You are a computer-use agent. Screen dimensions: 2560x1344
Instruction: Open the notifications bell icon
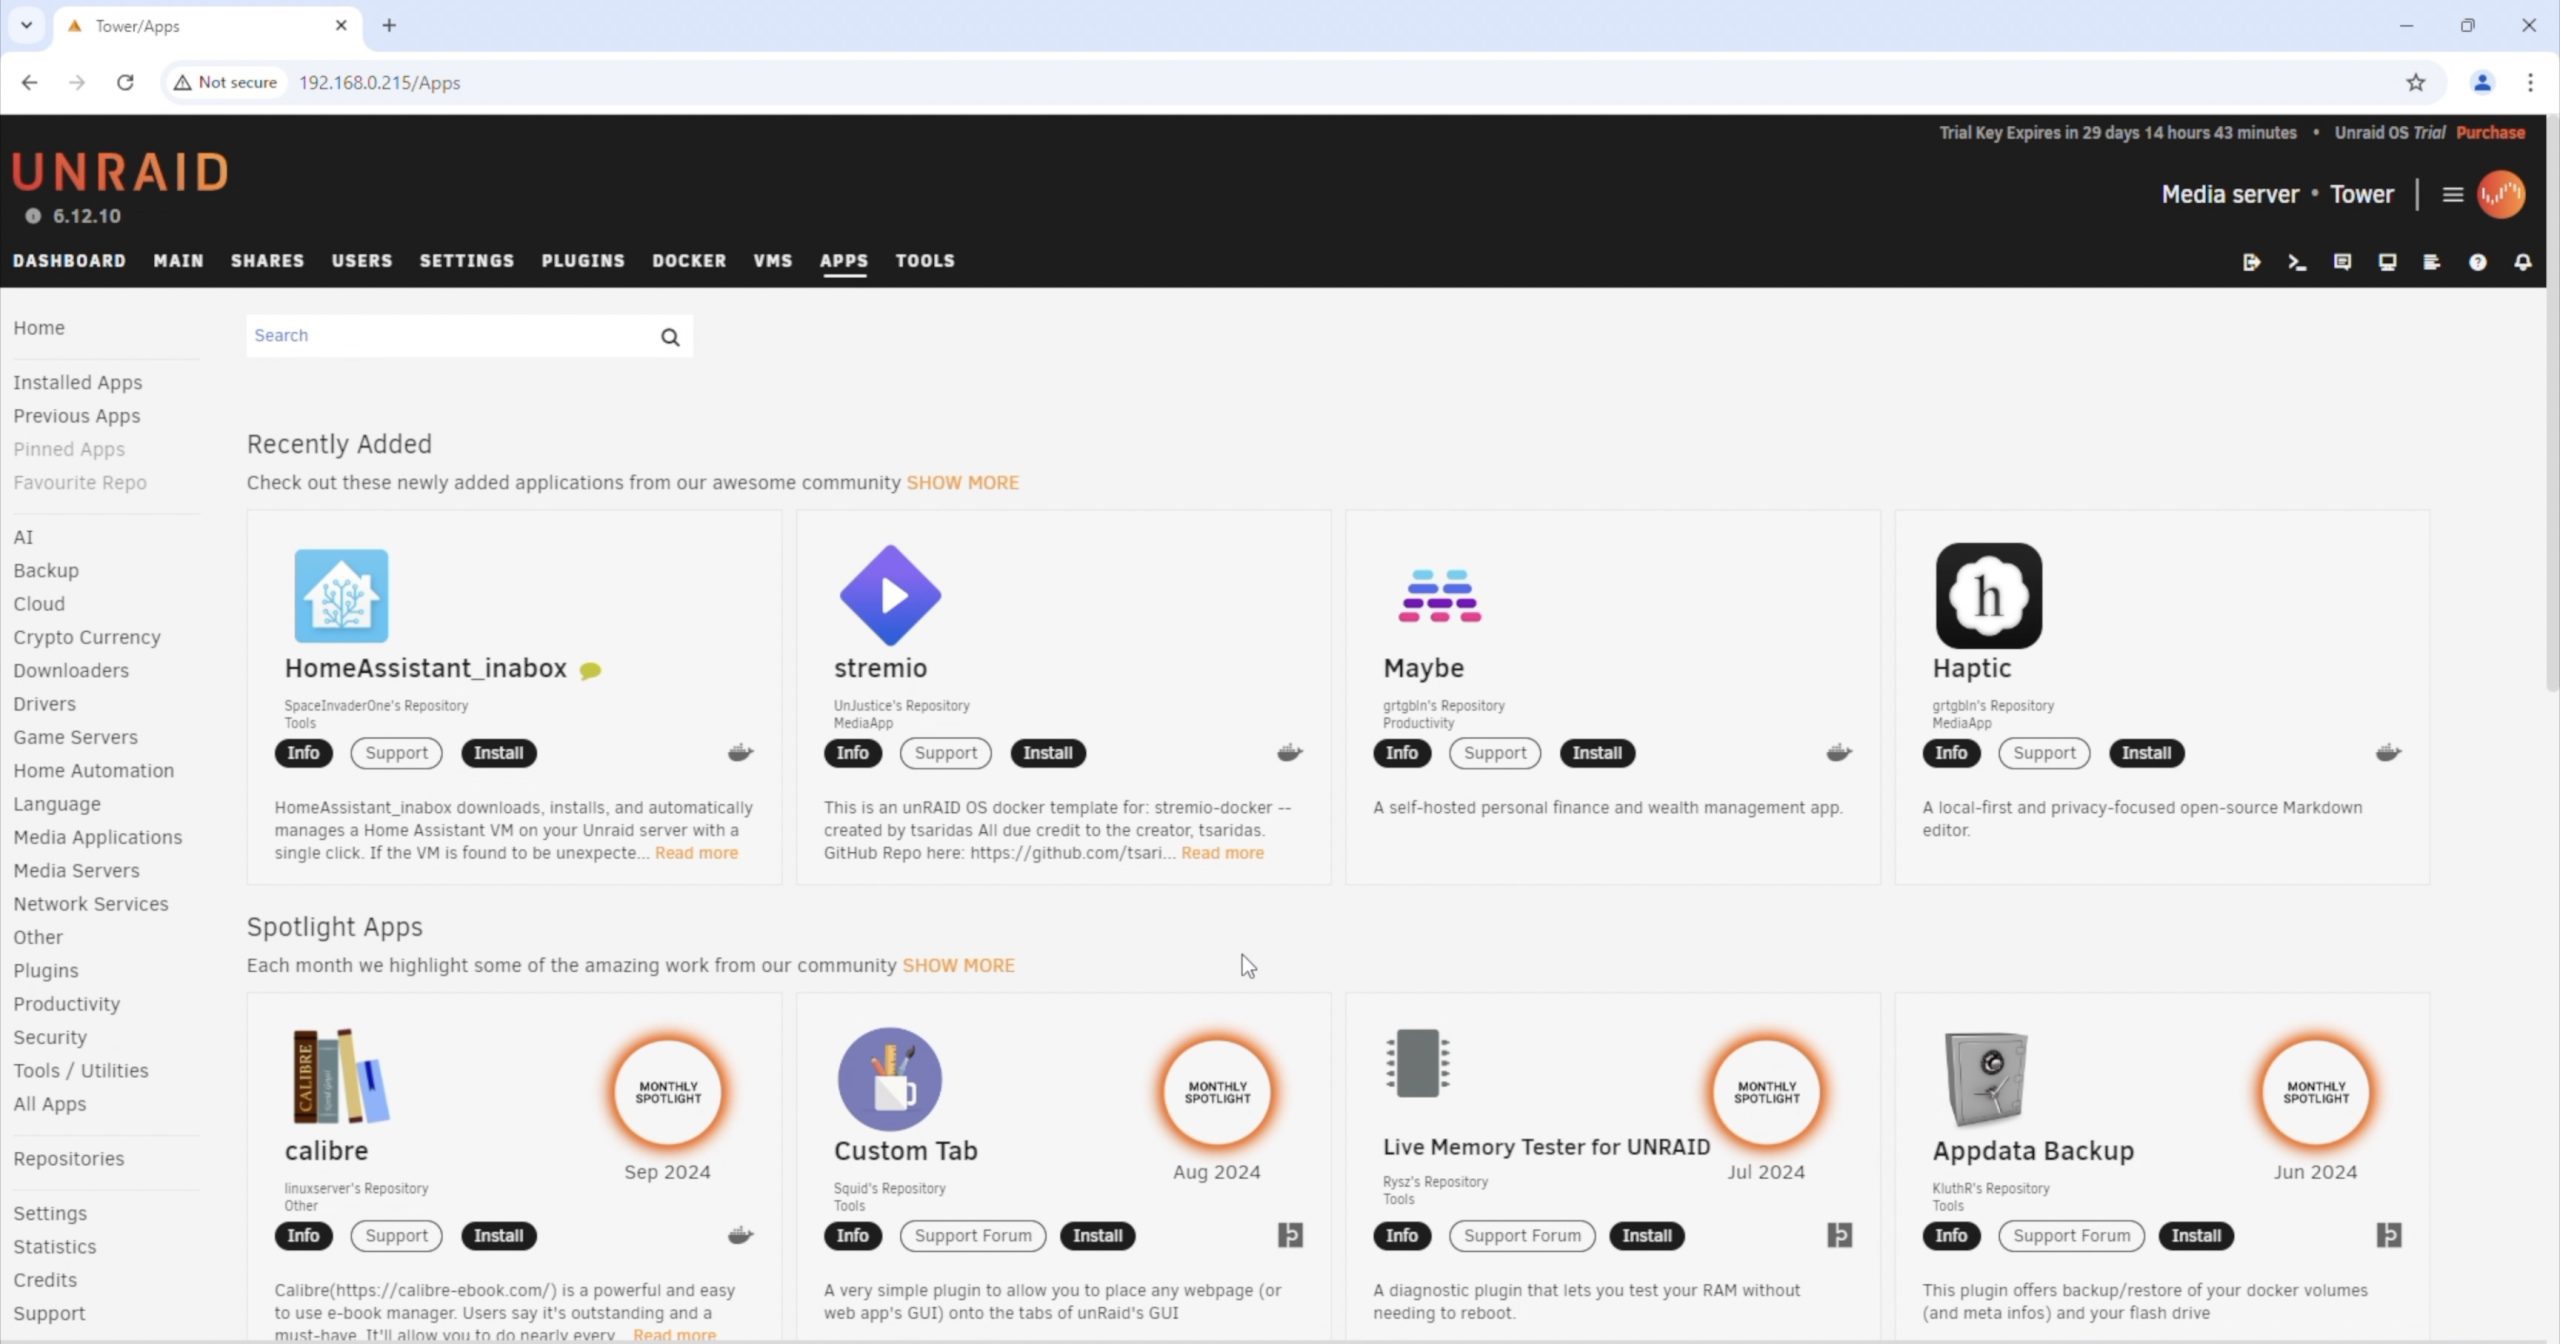2522,262
